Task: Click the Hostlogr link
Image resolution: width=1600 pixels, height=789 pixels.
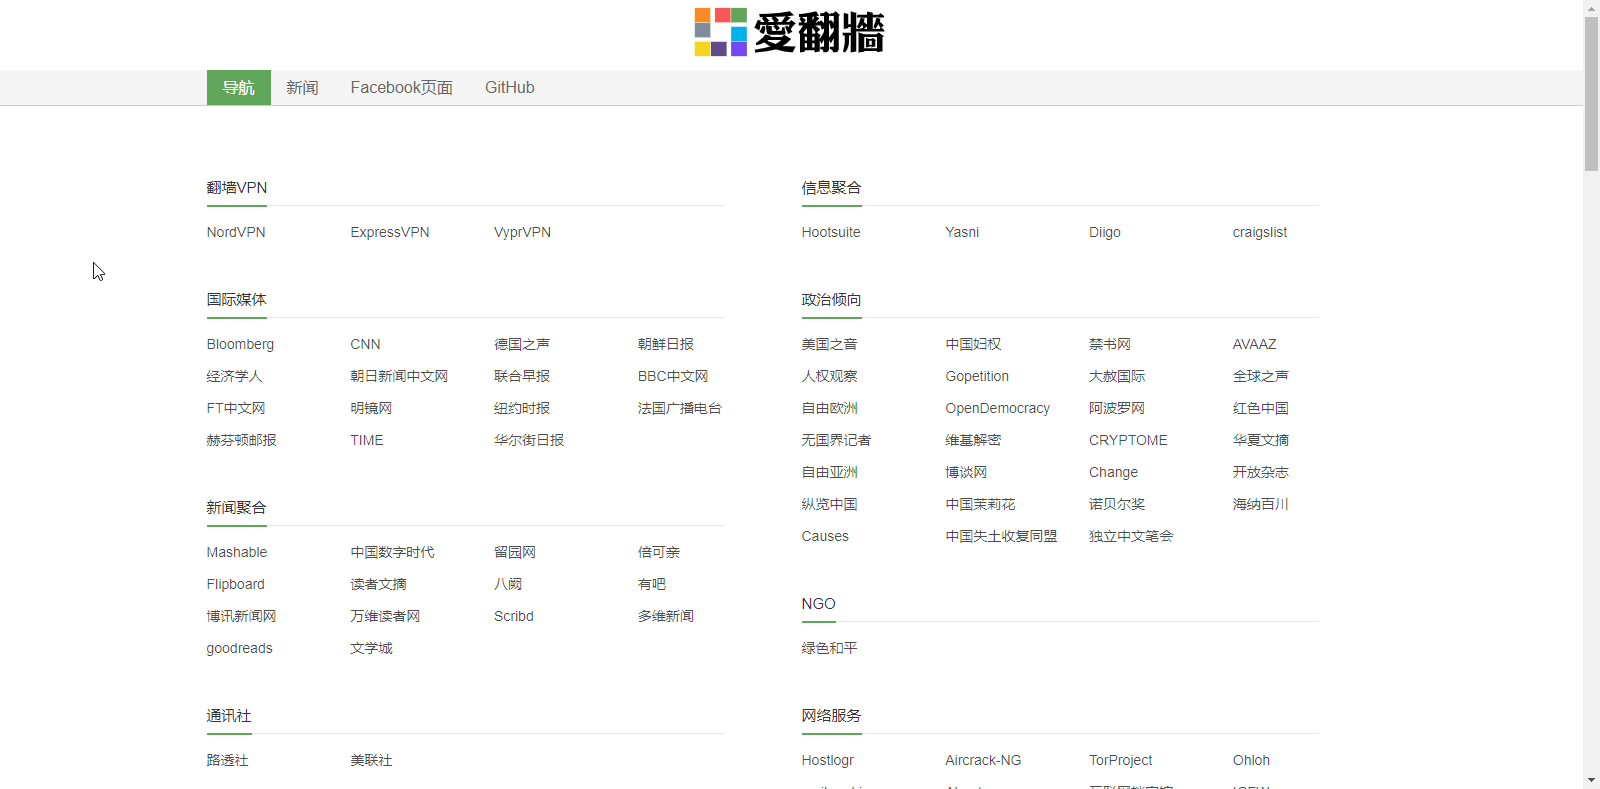Action: (x=828, y=760)
